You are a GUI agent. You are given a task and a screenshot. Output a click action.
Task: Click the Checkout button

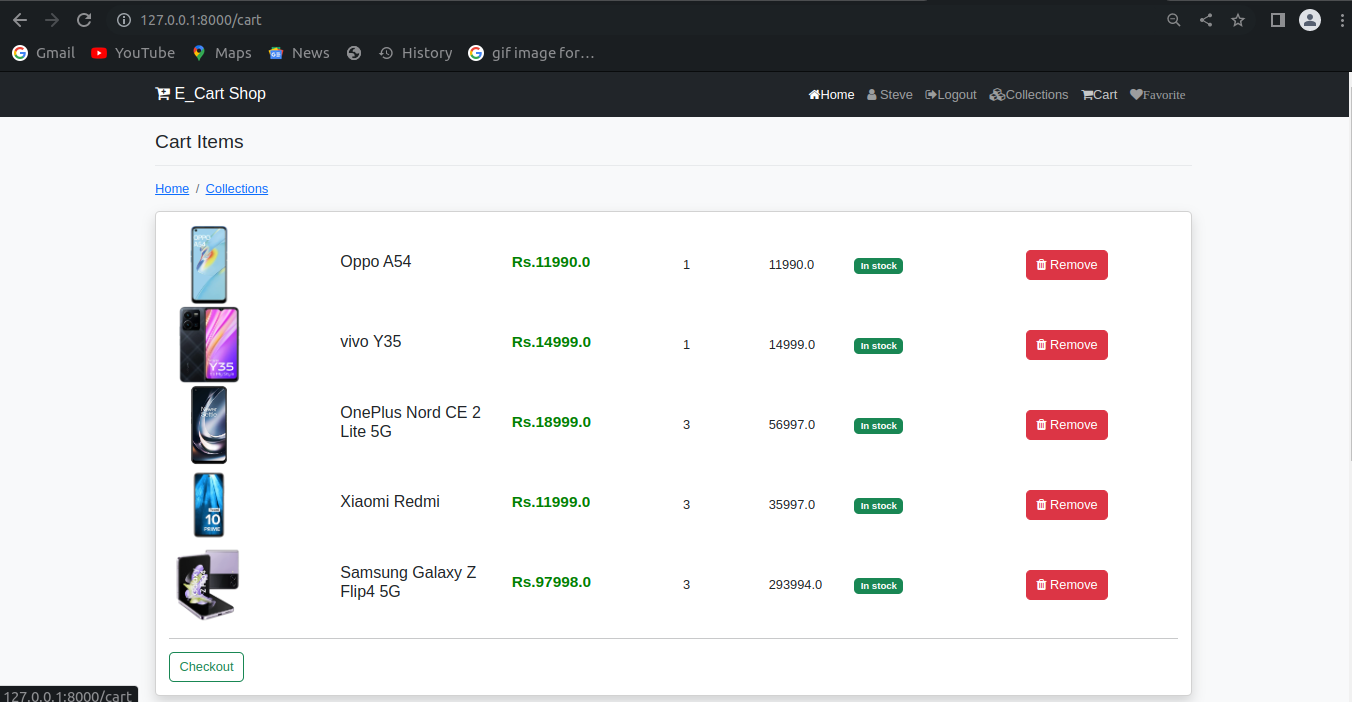coord(206,666)
